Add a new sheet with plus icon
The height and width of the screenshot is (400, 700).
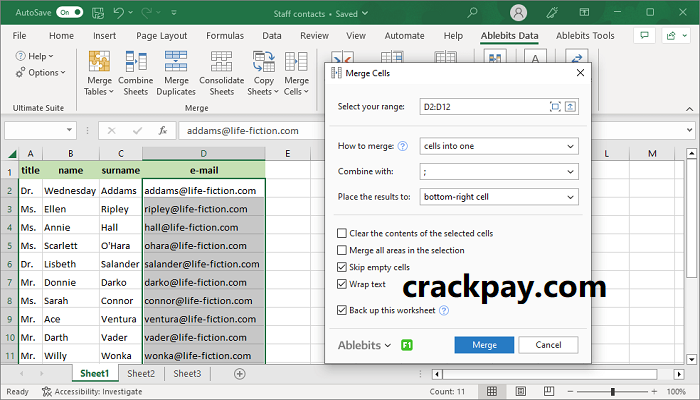click(x=240, y=374)
